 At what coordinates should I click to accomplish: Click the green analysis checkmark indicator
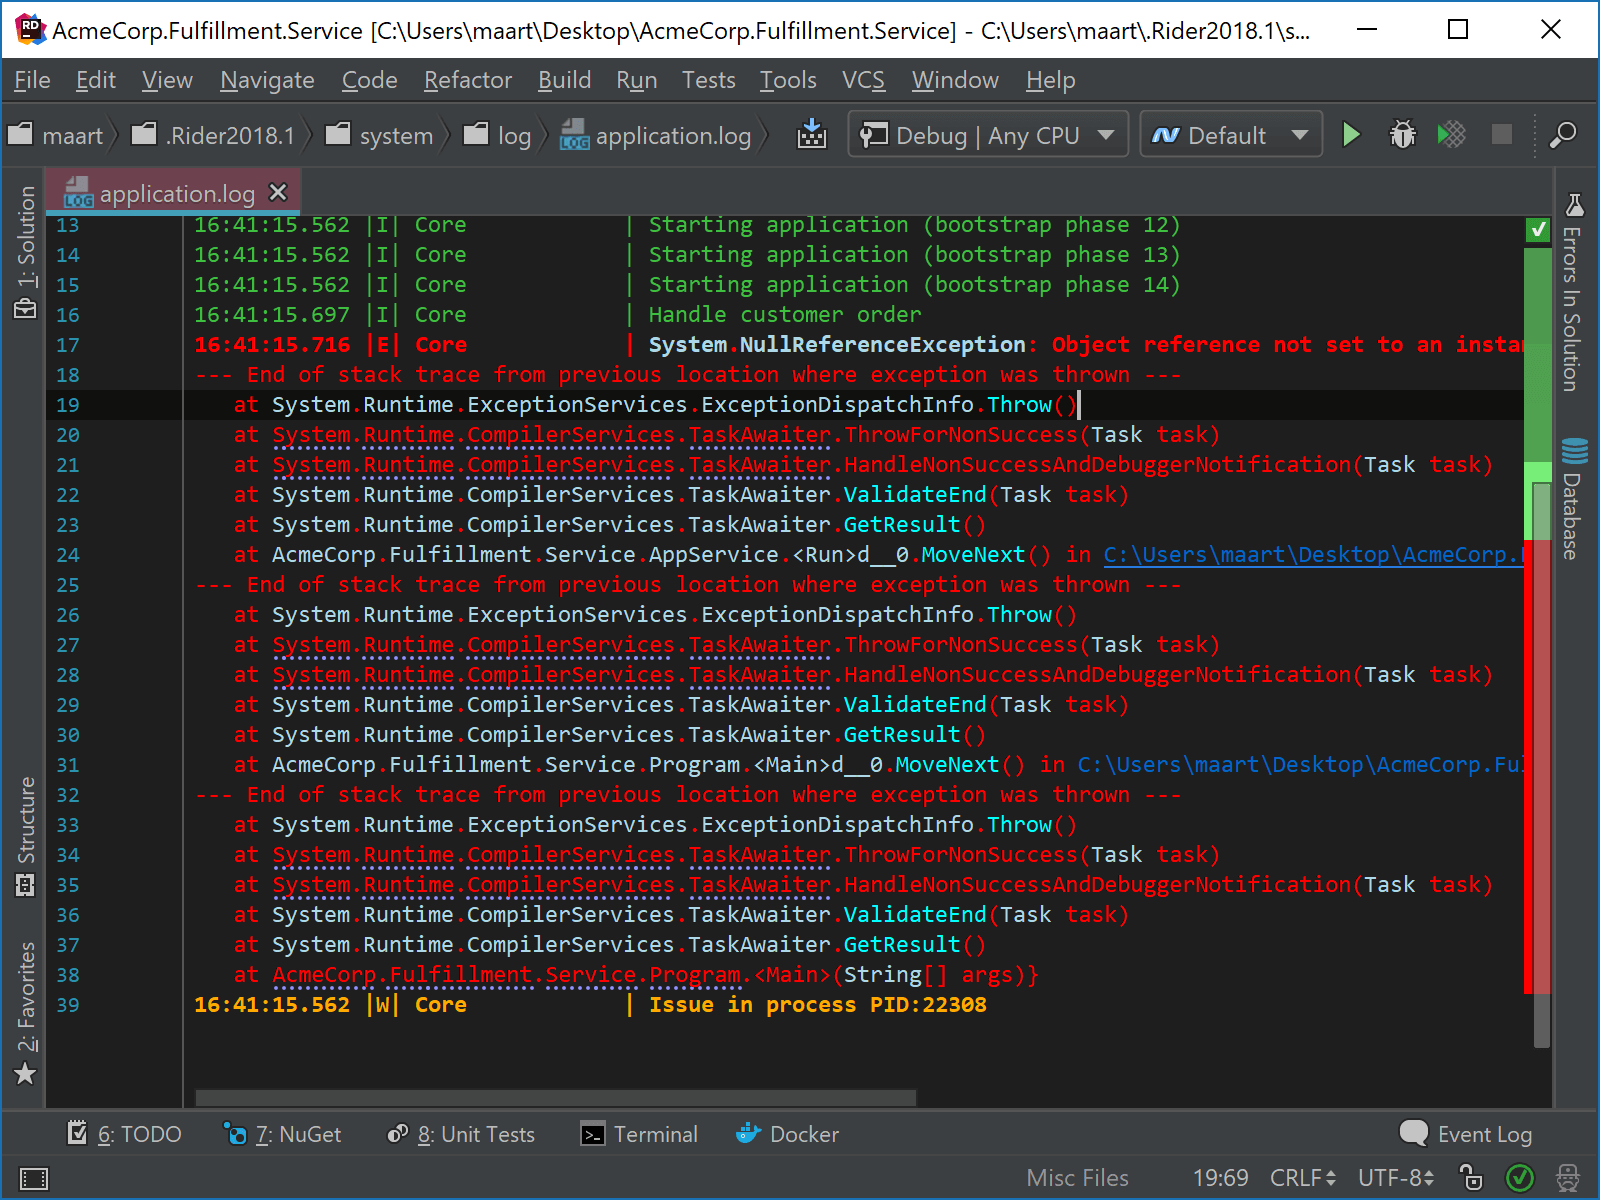pos(1538,230)
